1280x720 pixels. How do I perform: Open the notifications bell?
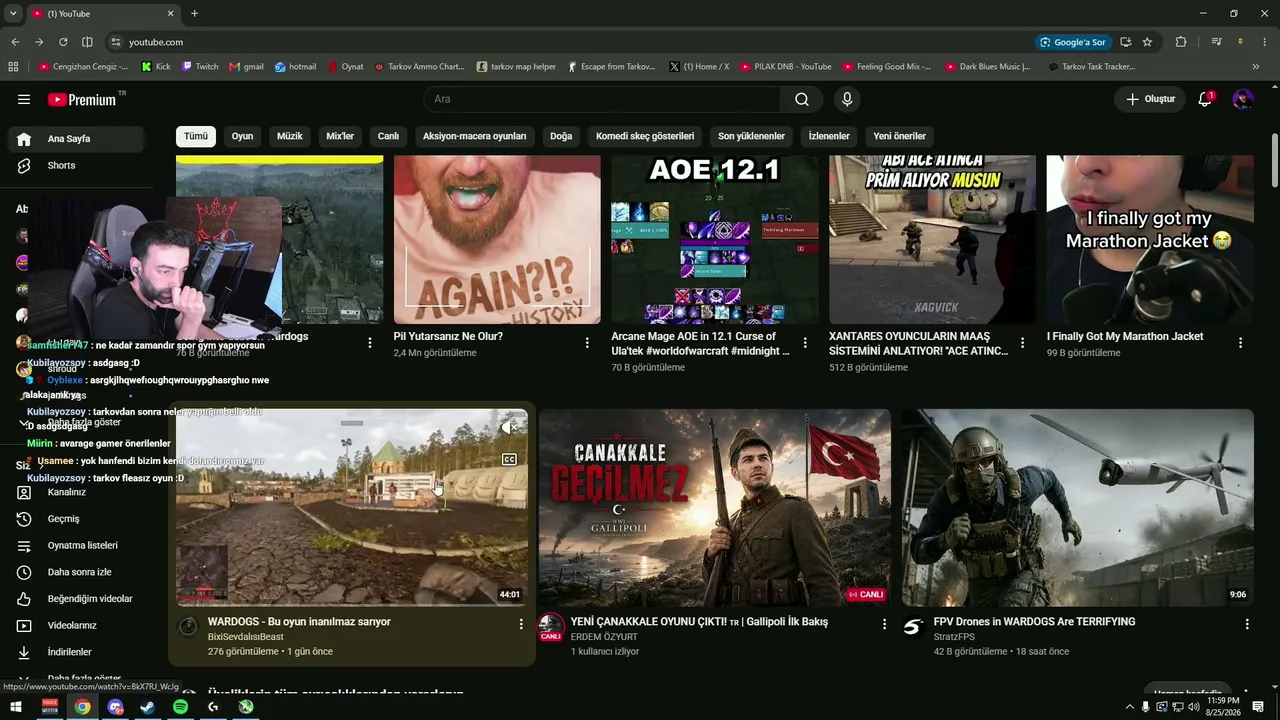click(x=1205, y=99)
